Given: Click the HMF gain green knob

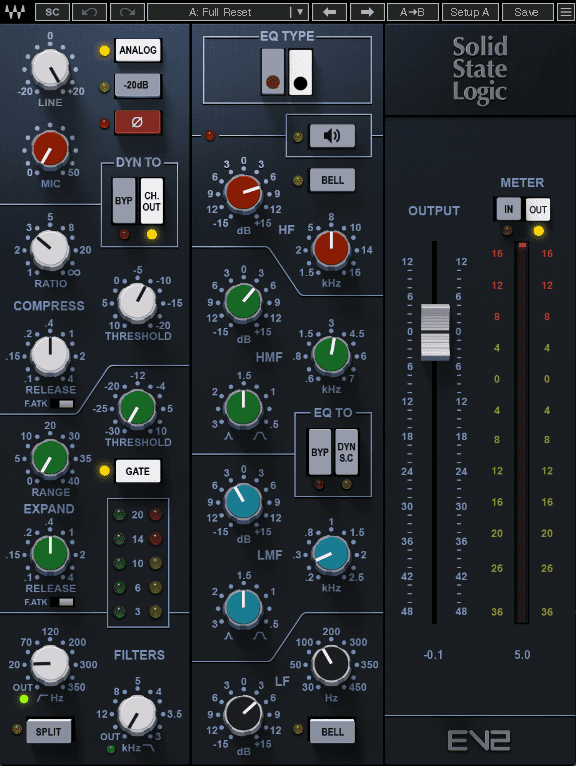Looking at the screenshot, I should tap(243, 302).
